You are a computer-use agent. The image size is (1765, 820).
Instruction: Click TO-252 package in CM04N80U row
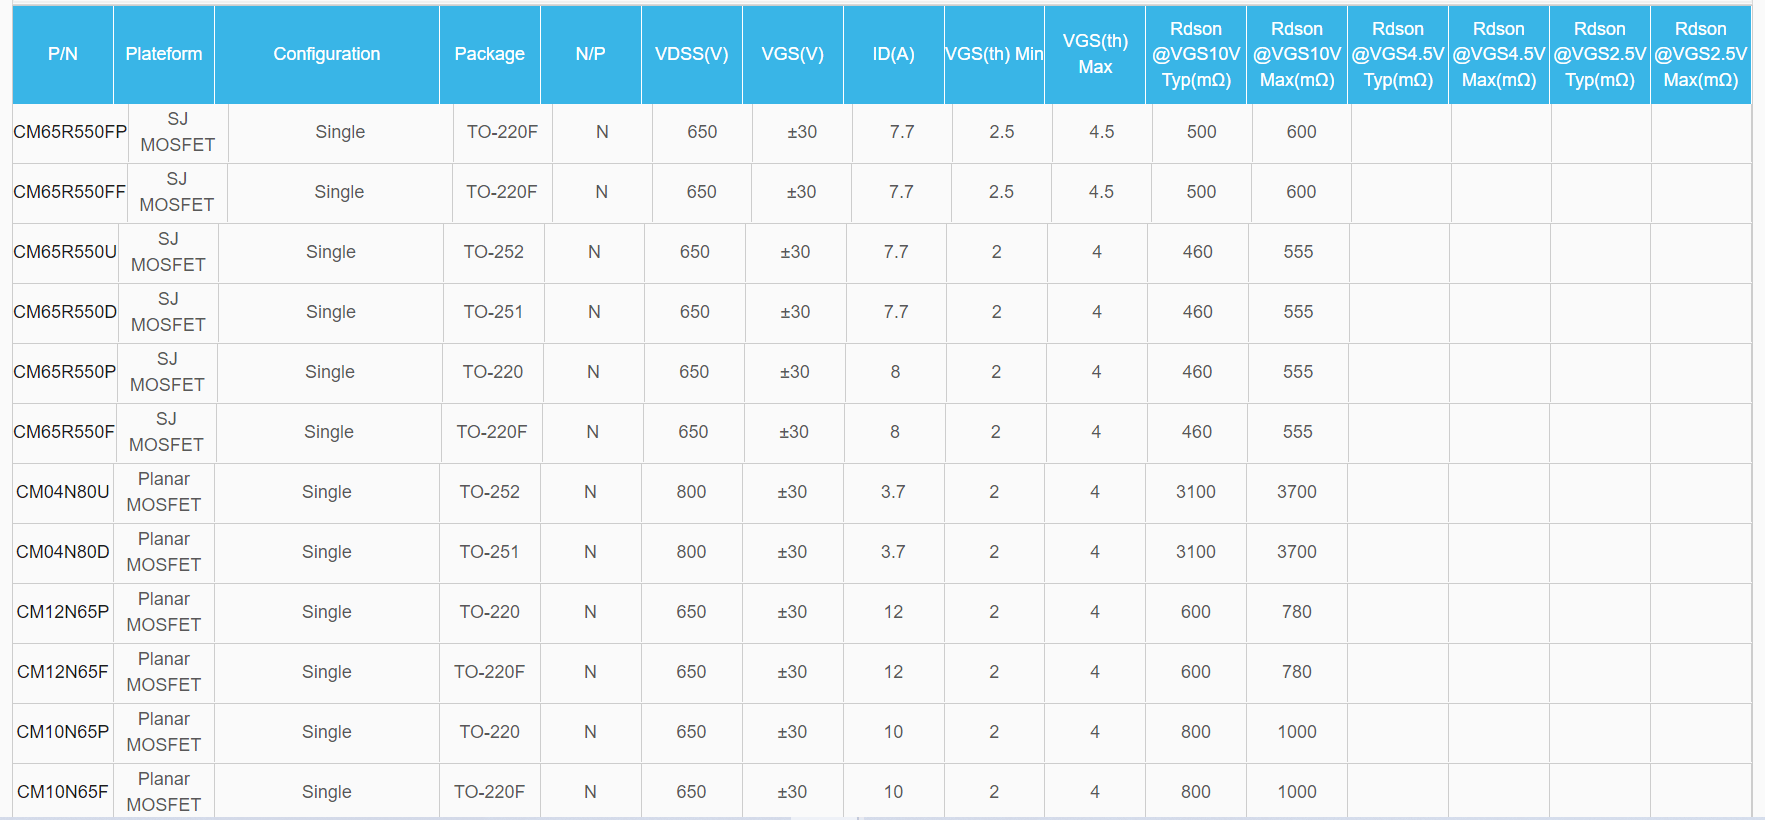pos(489,492)
